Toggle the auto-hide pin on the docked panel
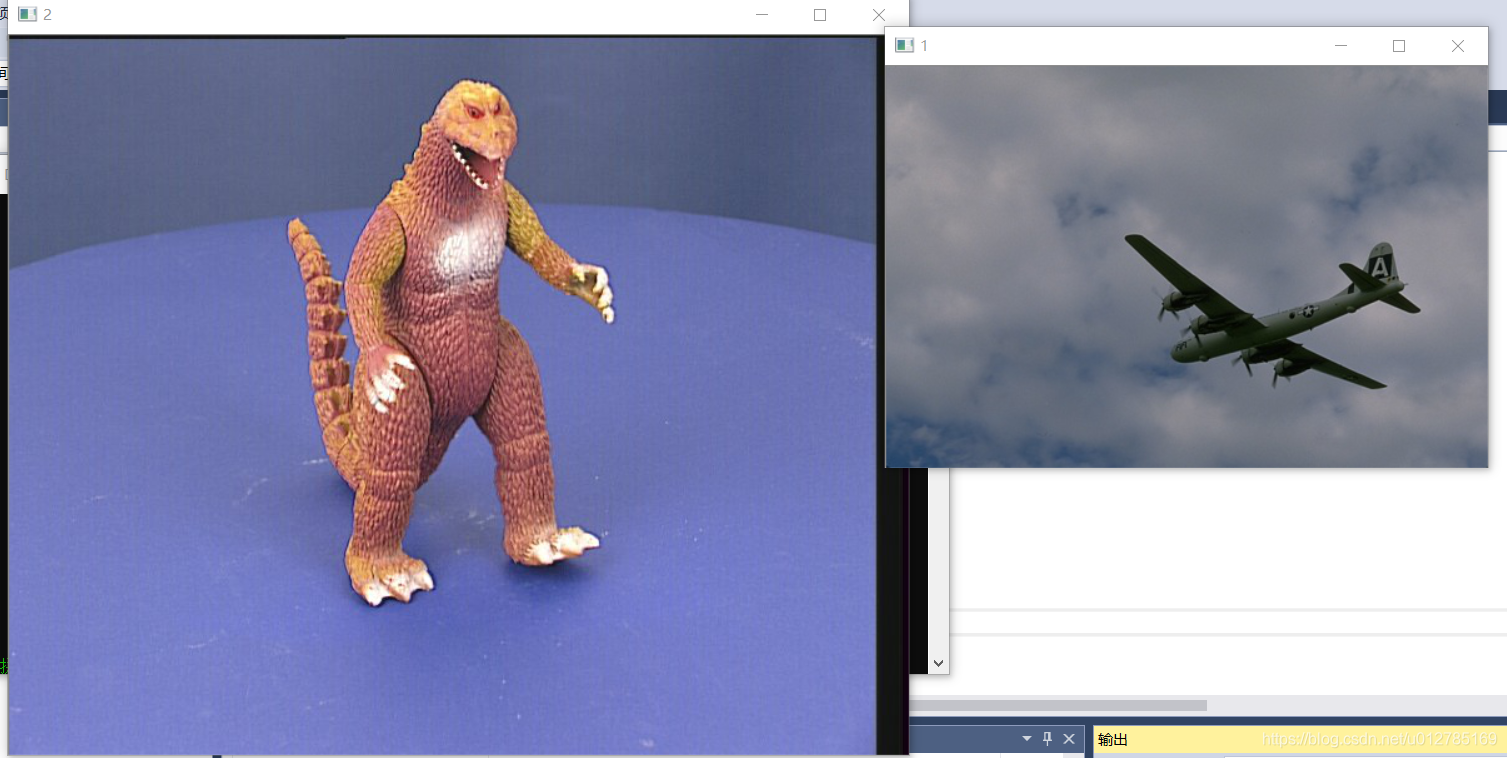 pos(1047,739)
